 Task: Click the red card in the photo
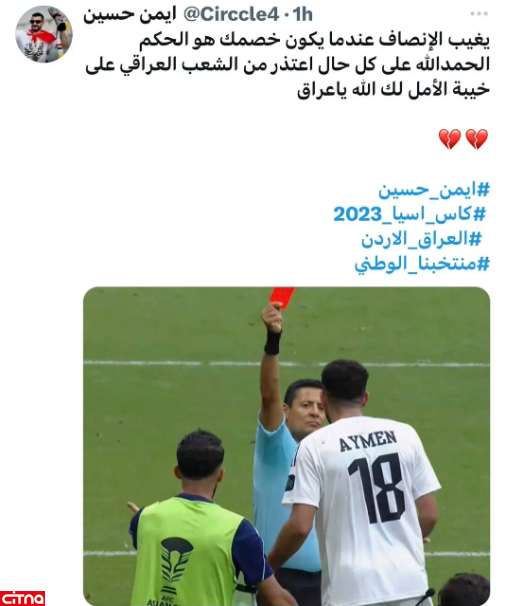(x=282, y=297)
